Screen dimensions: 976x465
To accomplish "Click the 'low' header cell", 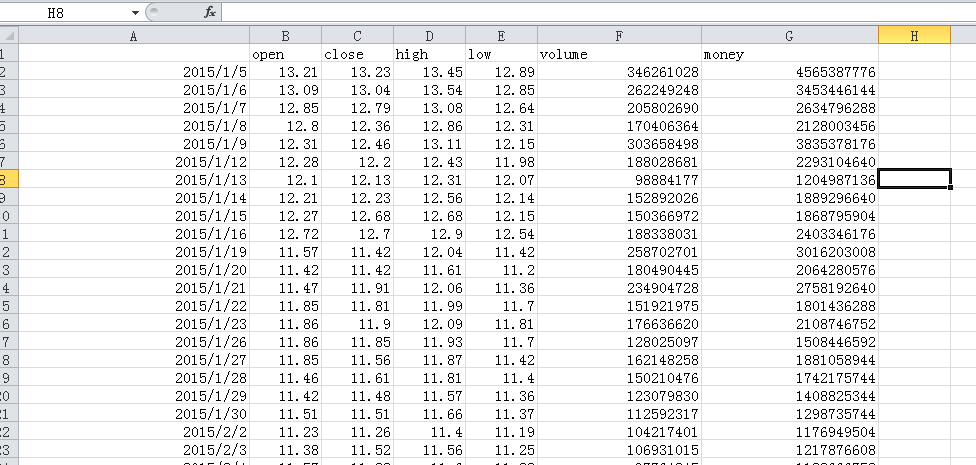I will [501, 54].
